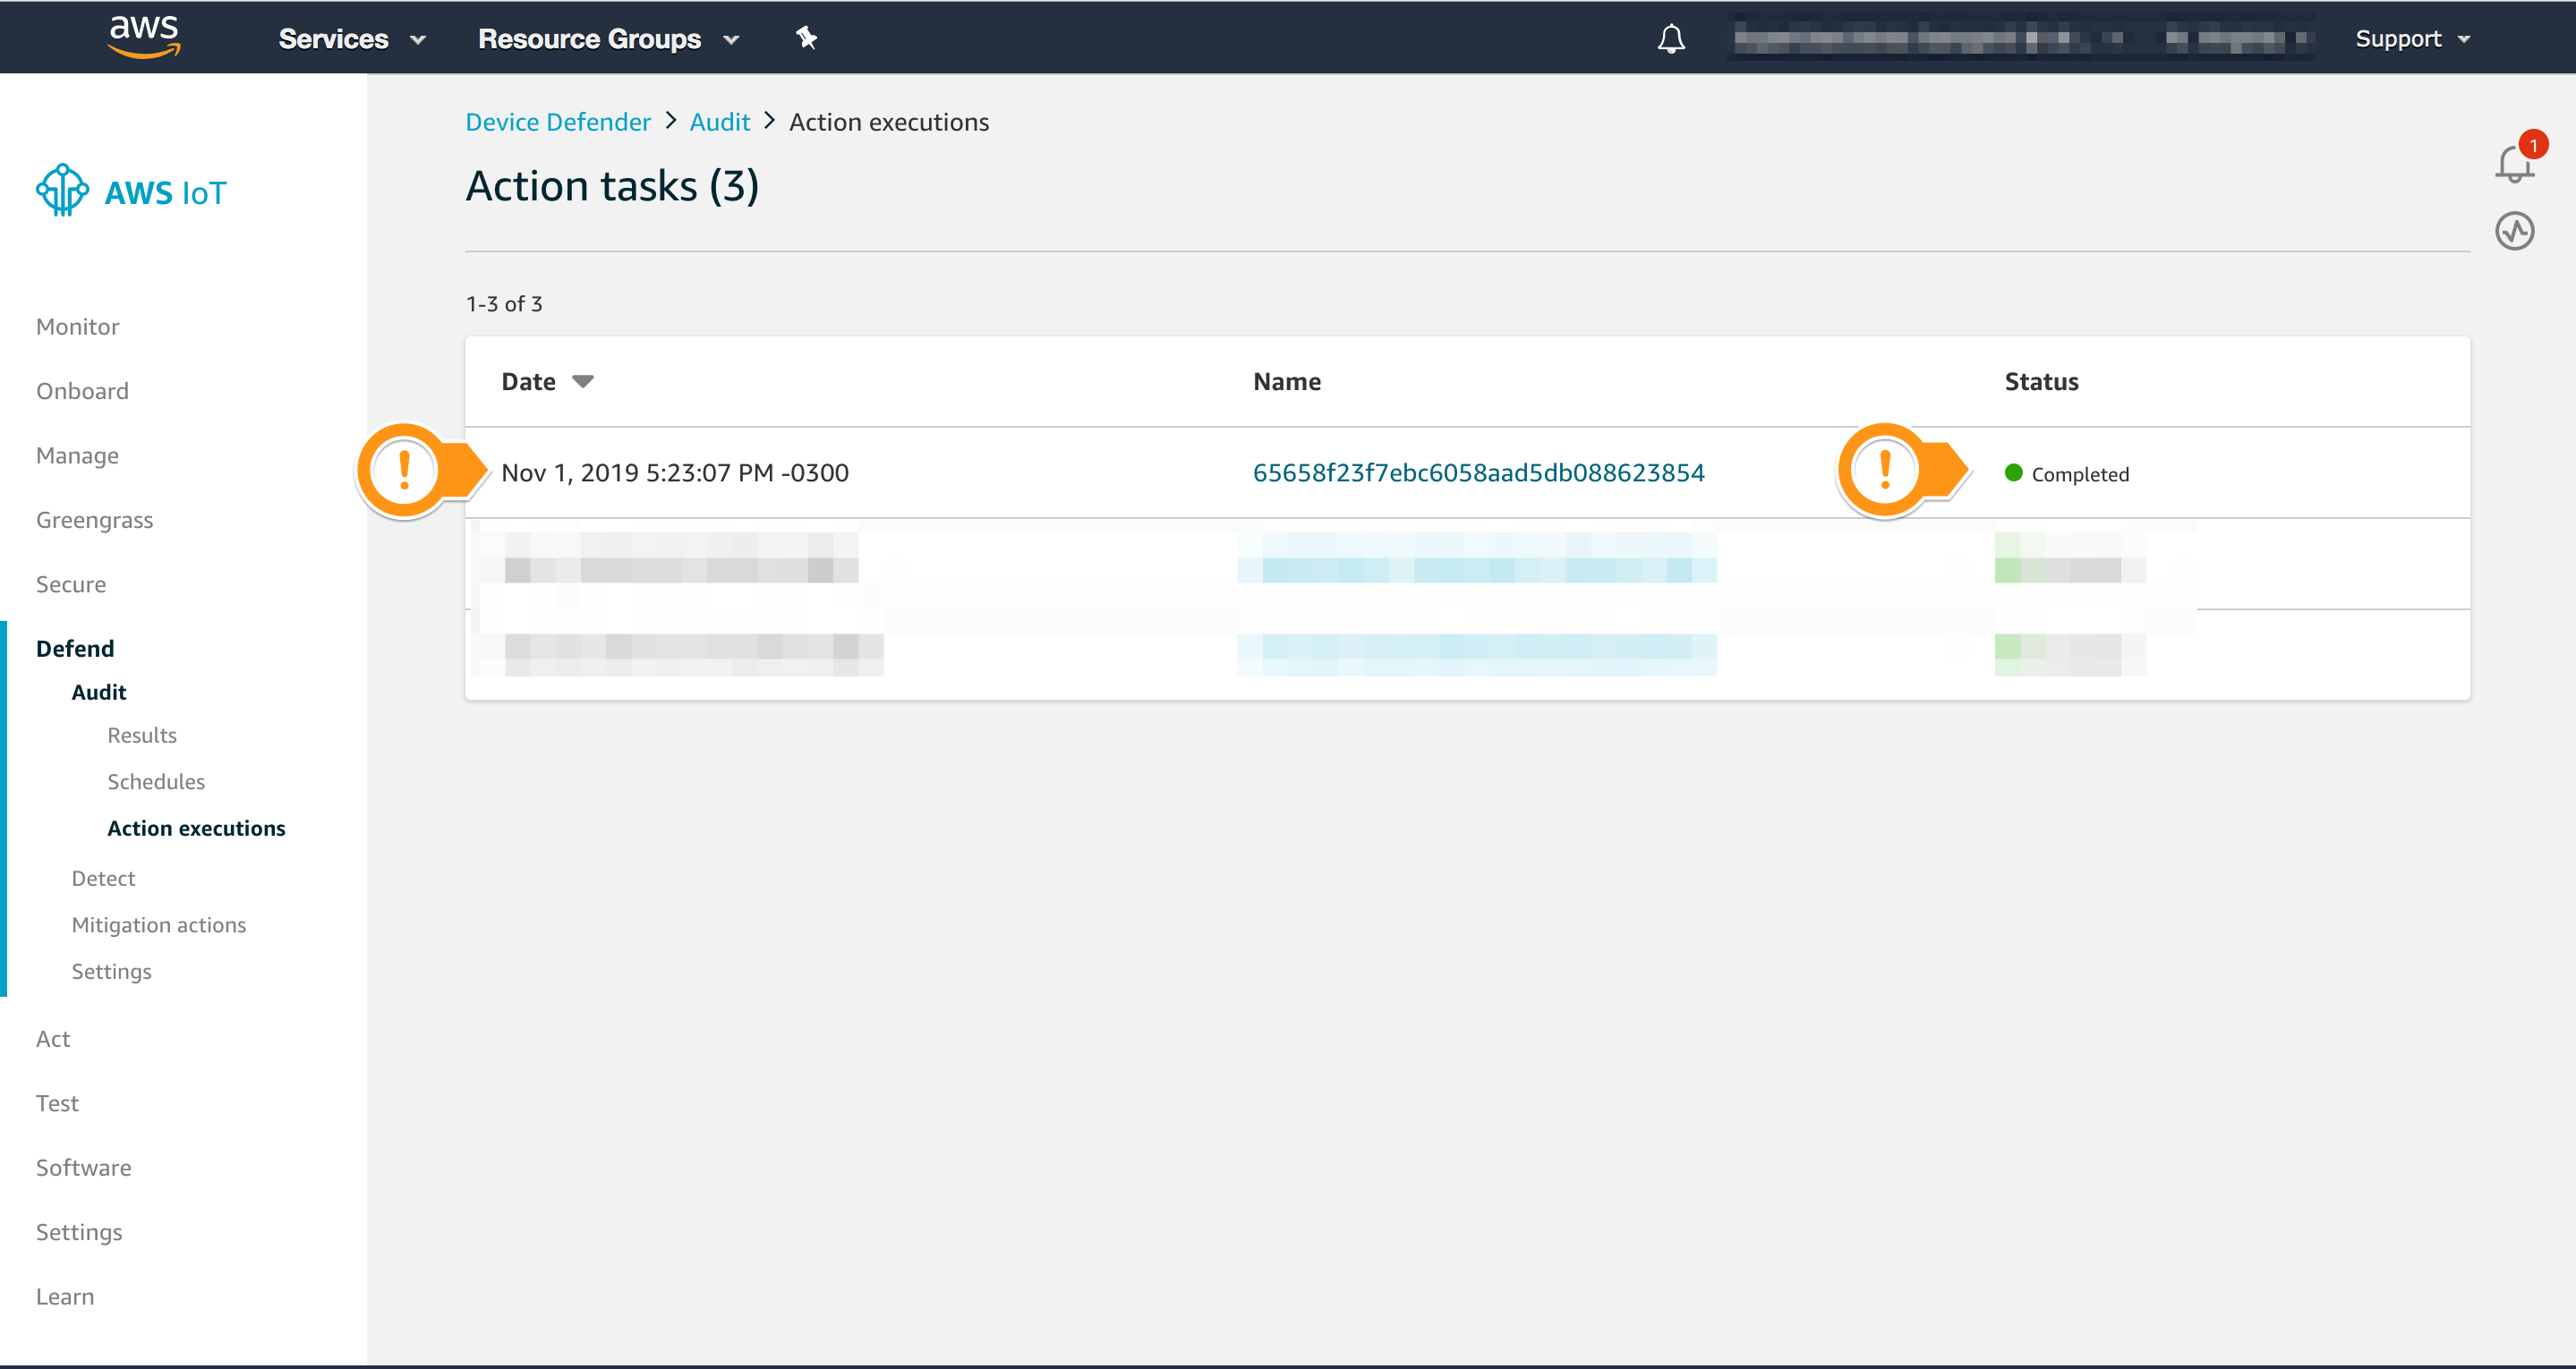Go to the Audit breadcrumb link
The height and width of the screenshot is (1369, 2576).
click(719, 122)
